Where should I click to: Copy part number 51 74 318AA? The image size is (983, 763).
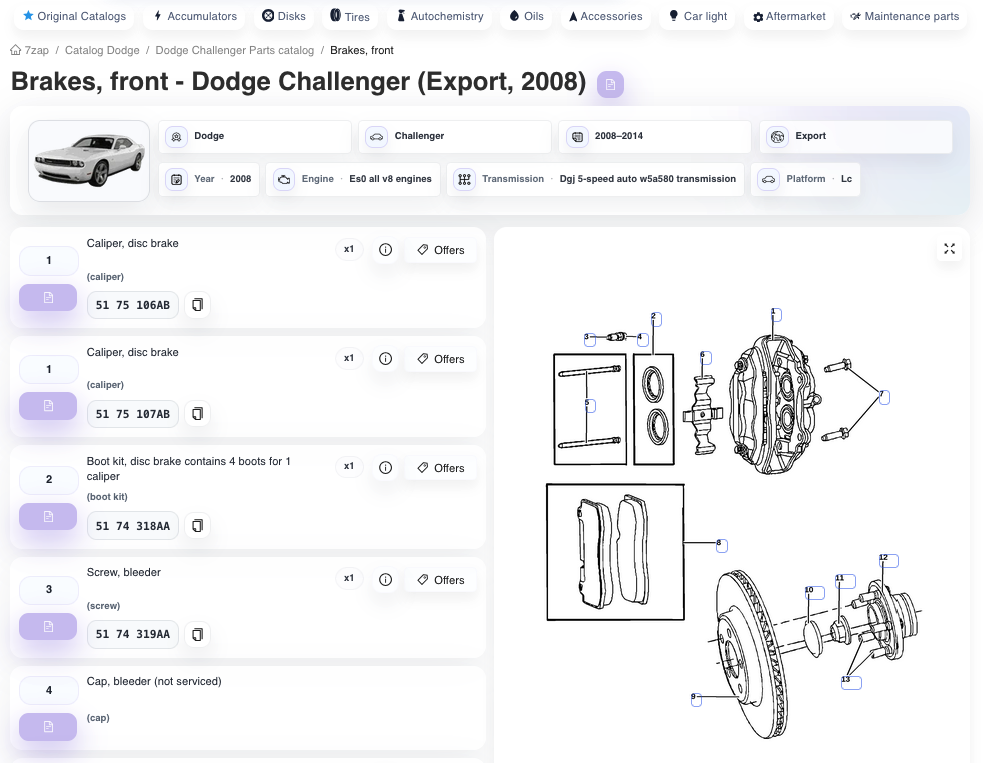(197, 525)
